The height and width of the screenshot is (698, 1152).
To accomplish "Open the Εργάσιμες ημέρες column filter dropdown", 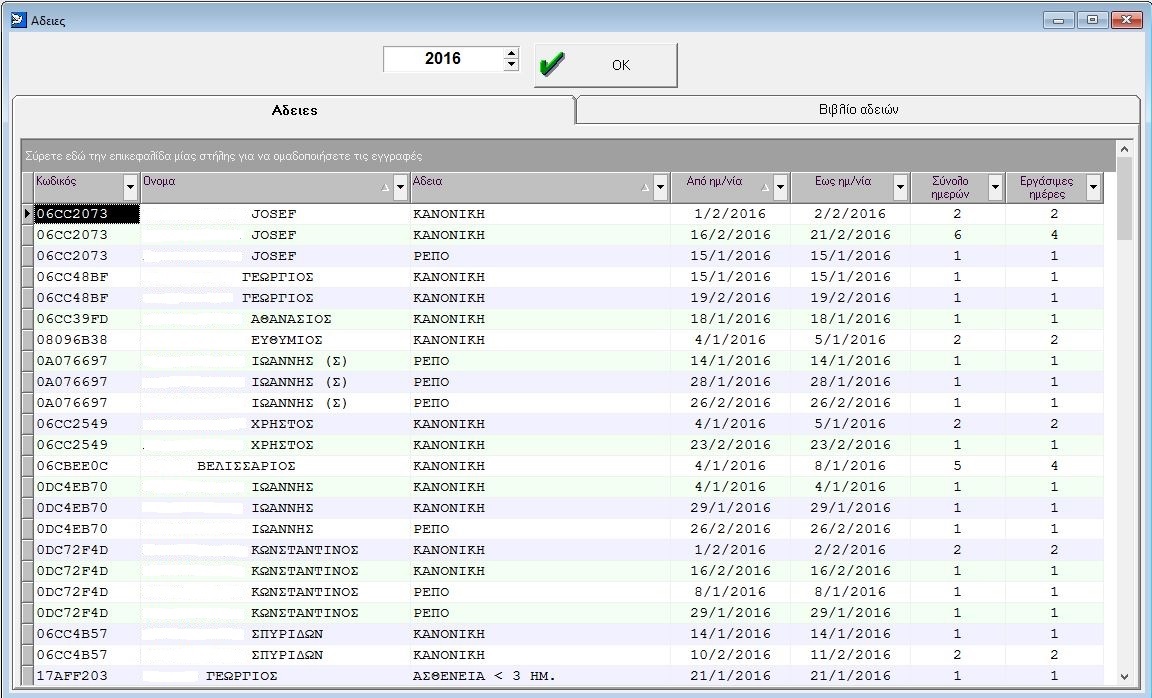I will click(1092, 188).
